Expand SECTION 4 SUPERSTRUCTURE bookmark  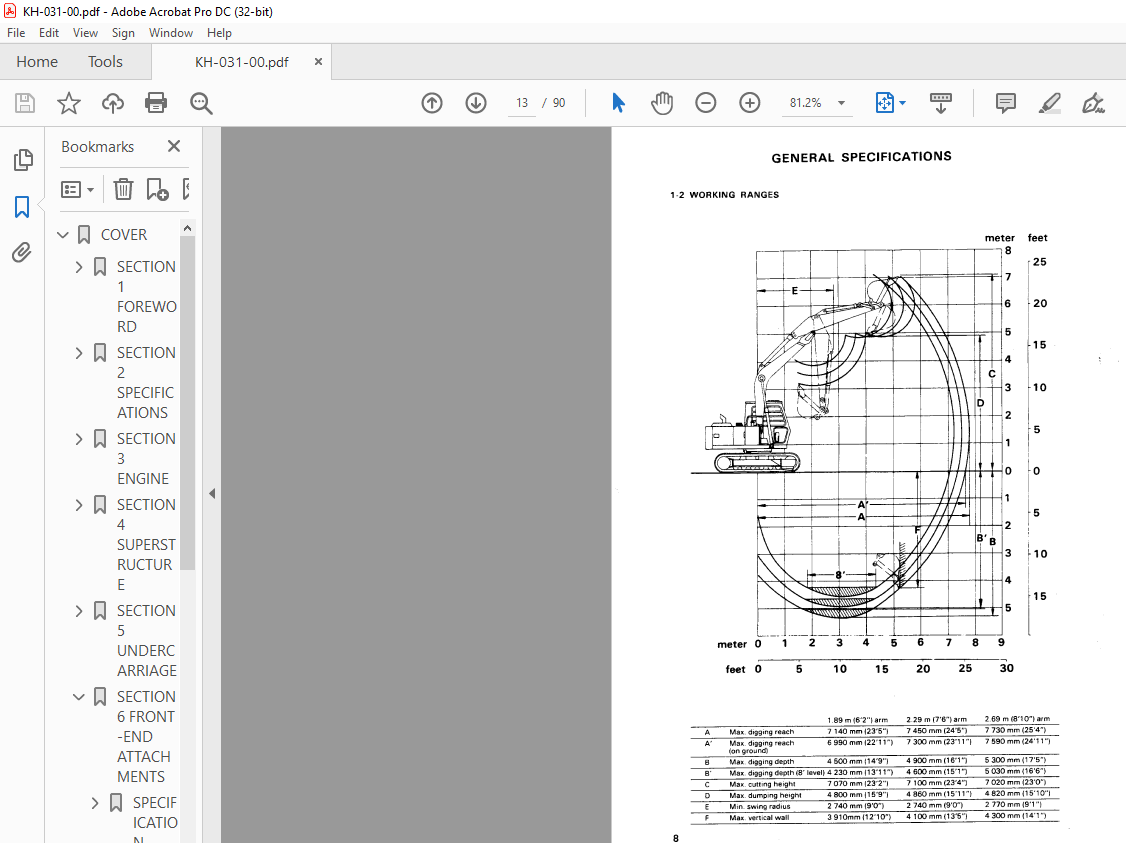pos(79,505)
